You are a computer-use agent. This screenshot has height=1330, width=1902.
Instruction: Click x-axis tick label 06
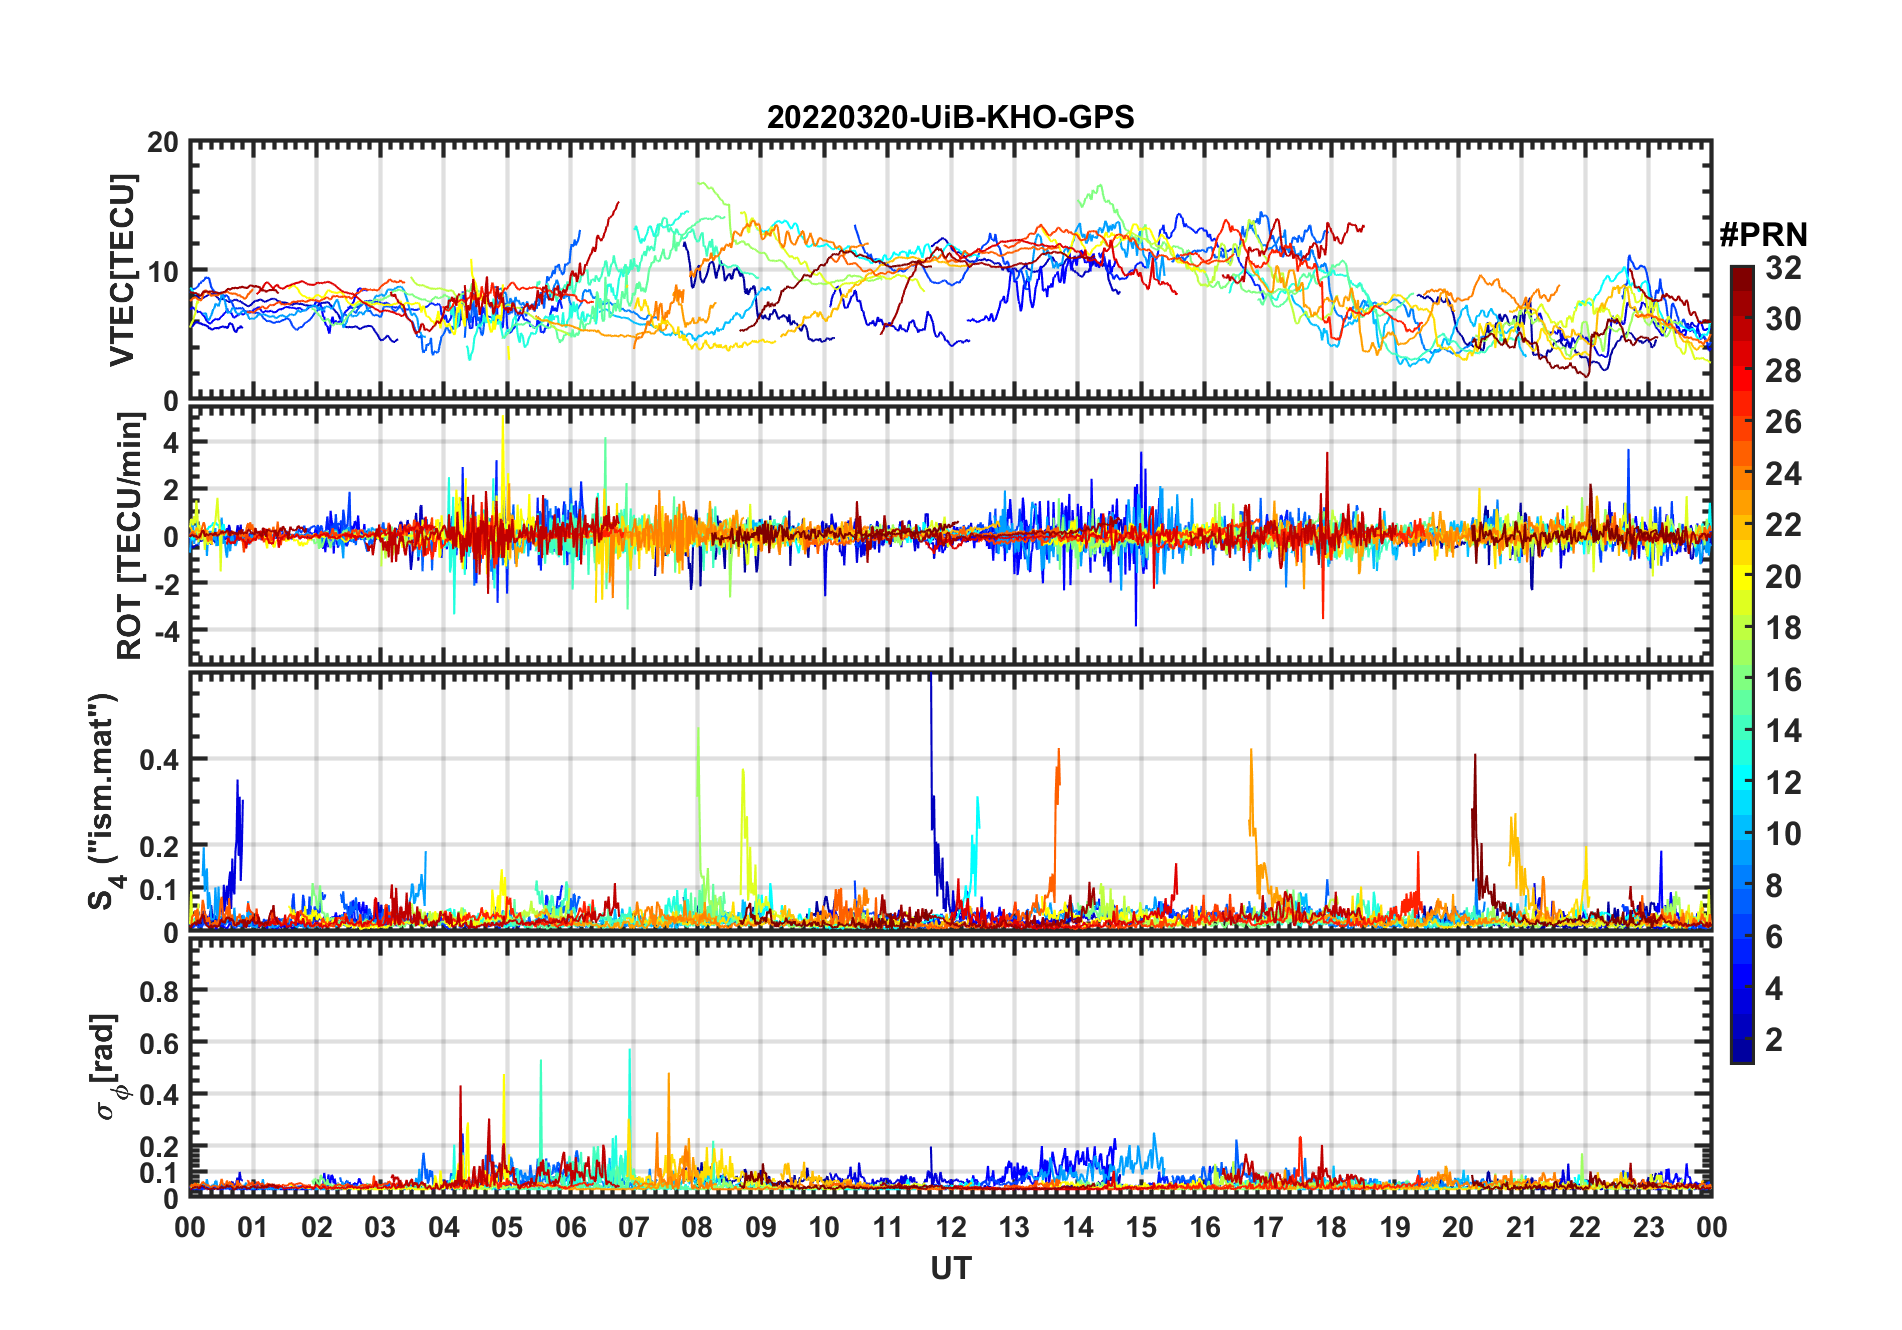pos(570,1227)
